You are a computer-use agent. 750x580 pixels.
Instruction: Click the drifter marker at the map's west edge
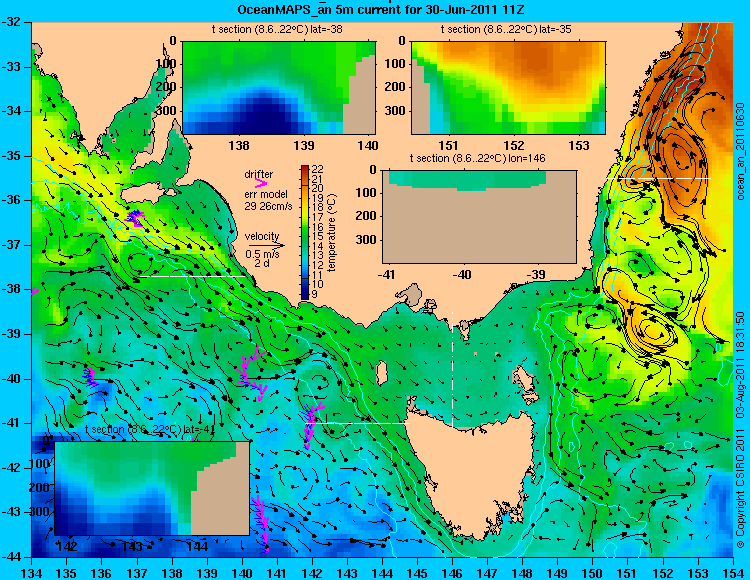pos(33,291)
